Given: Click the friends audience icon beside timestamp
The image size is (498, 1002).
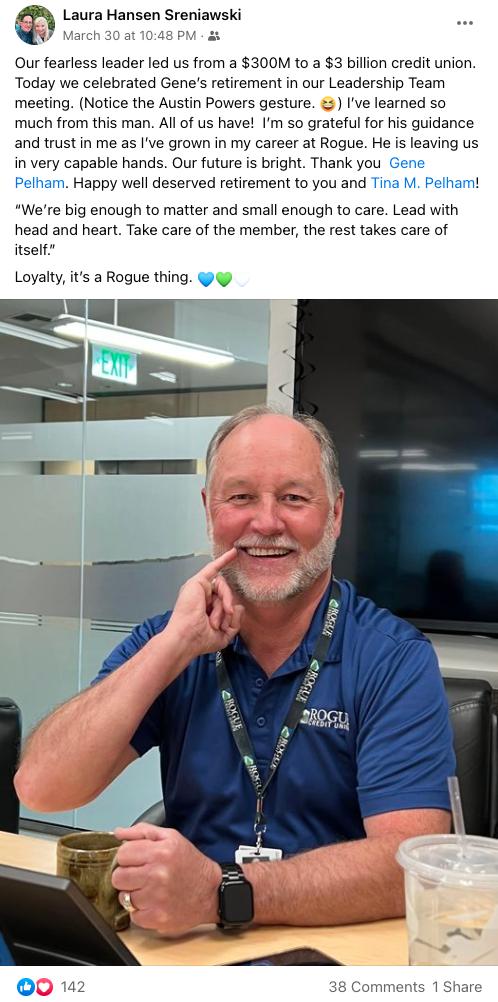Looking at the screenshot, I should (x=214, y=36).
